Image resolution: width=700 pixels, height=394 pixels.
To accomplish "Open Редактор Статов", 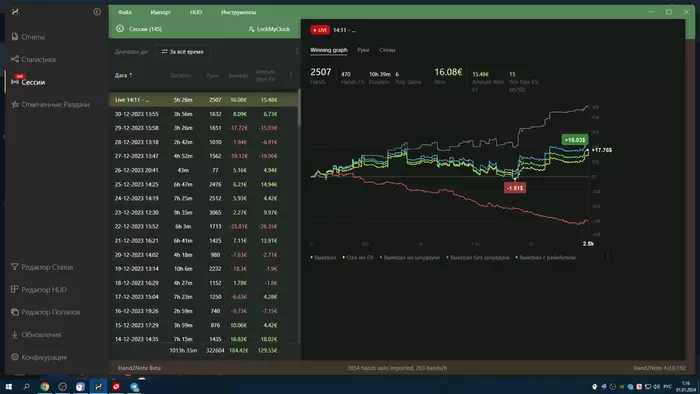I will (42, 267).
